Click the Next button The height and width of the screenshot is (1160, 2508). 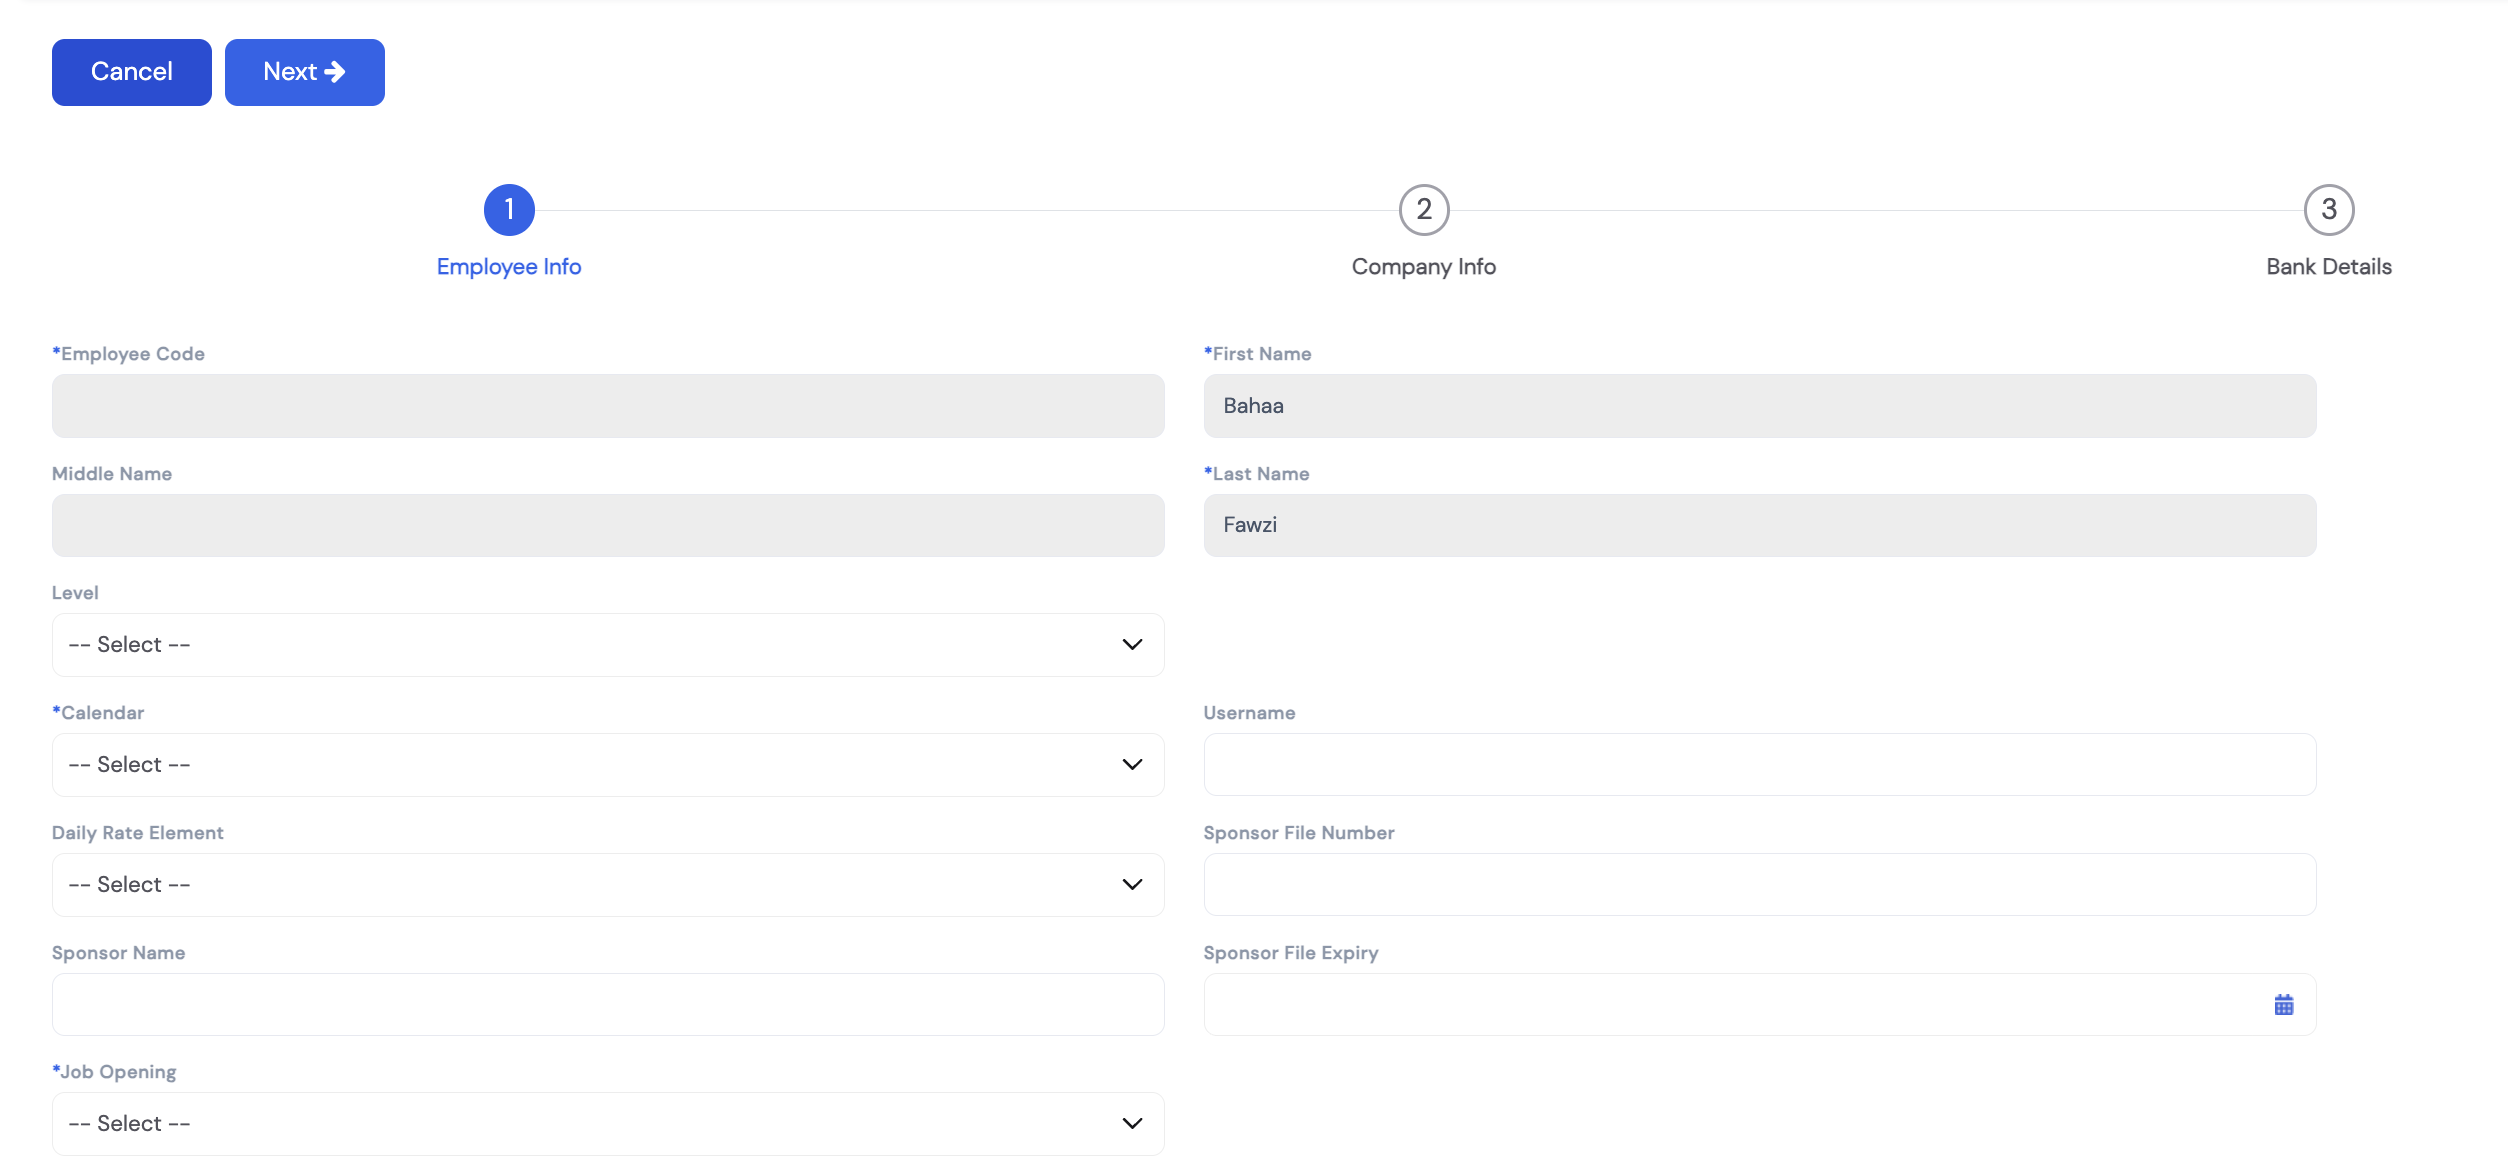click(x=305, y=72)
